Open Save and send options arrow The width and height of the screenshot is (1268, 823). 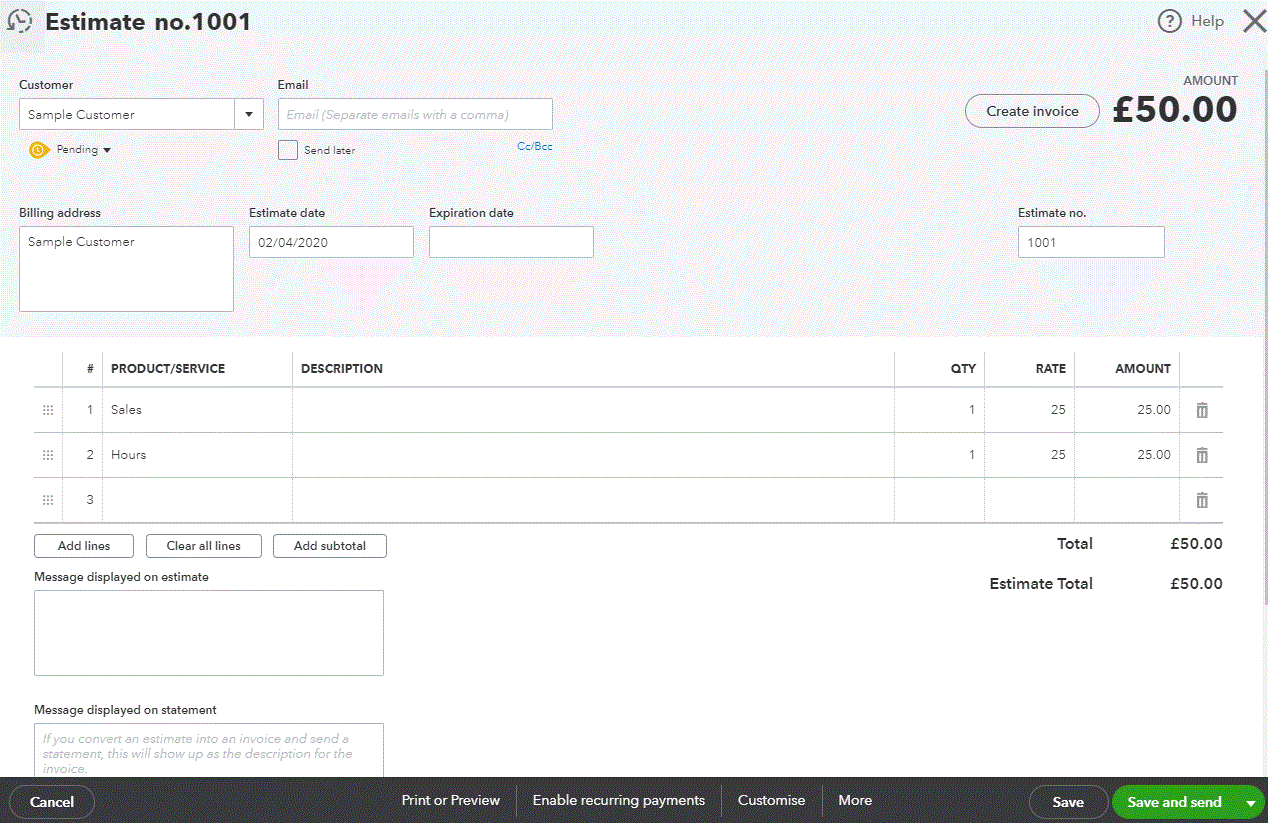pyautogui.click(x=1249, y=801)
